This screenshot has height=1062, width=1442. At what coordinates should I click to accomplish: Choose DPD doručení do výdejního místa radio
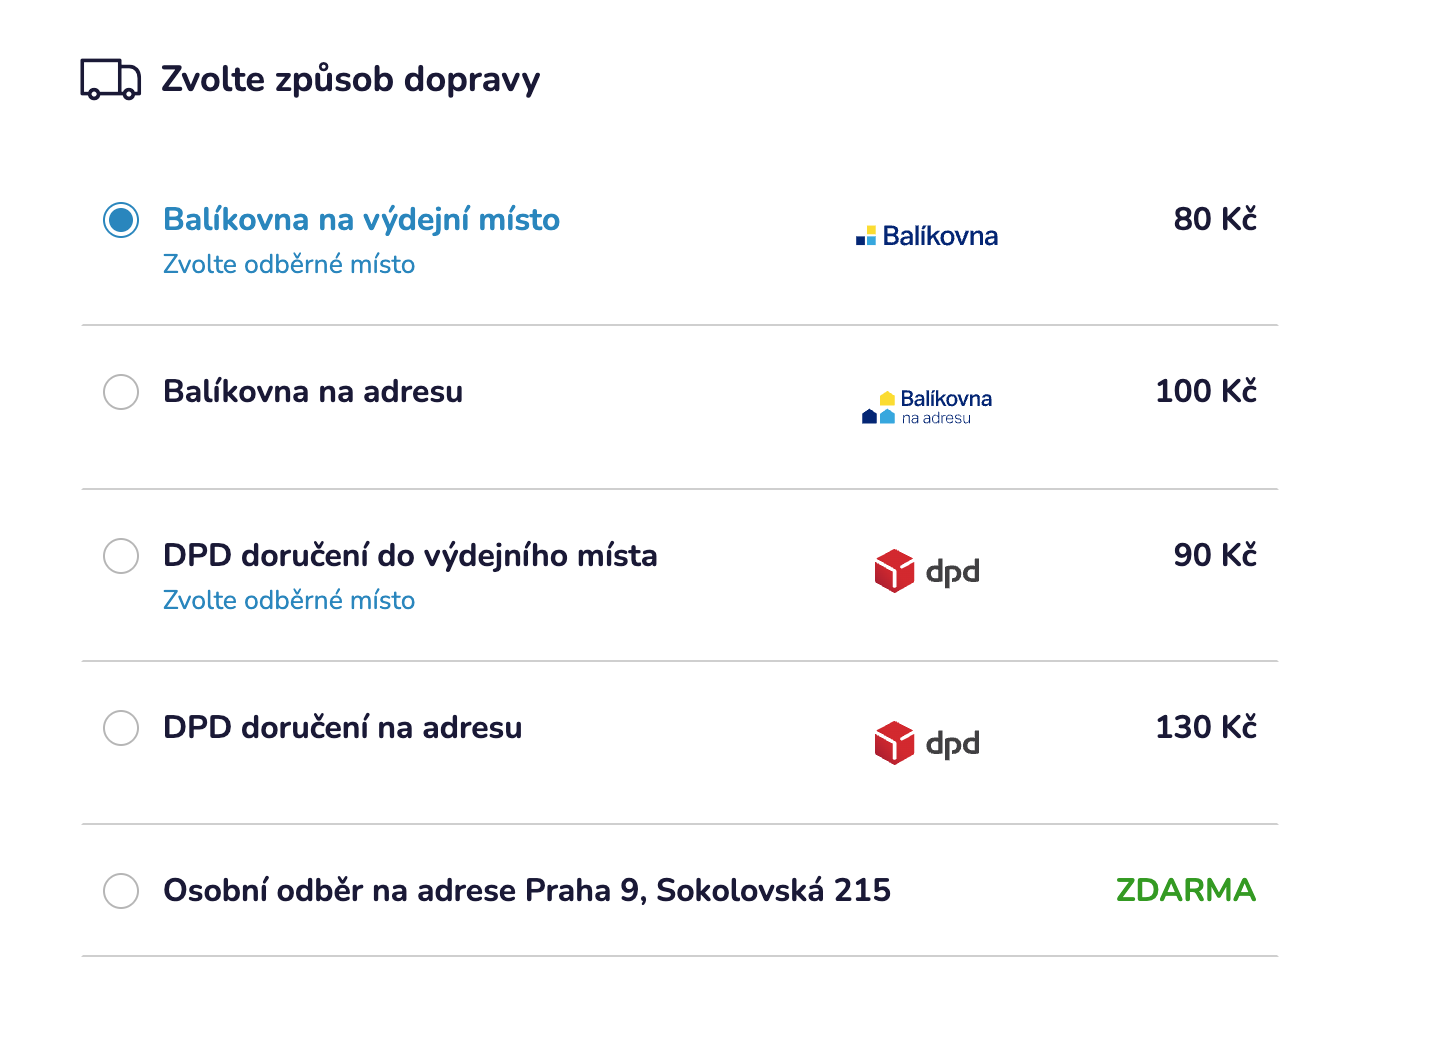click(121, 556)
